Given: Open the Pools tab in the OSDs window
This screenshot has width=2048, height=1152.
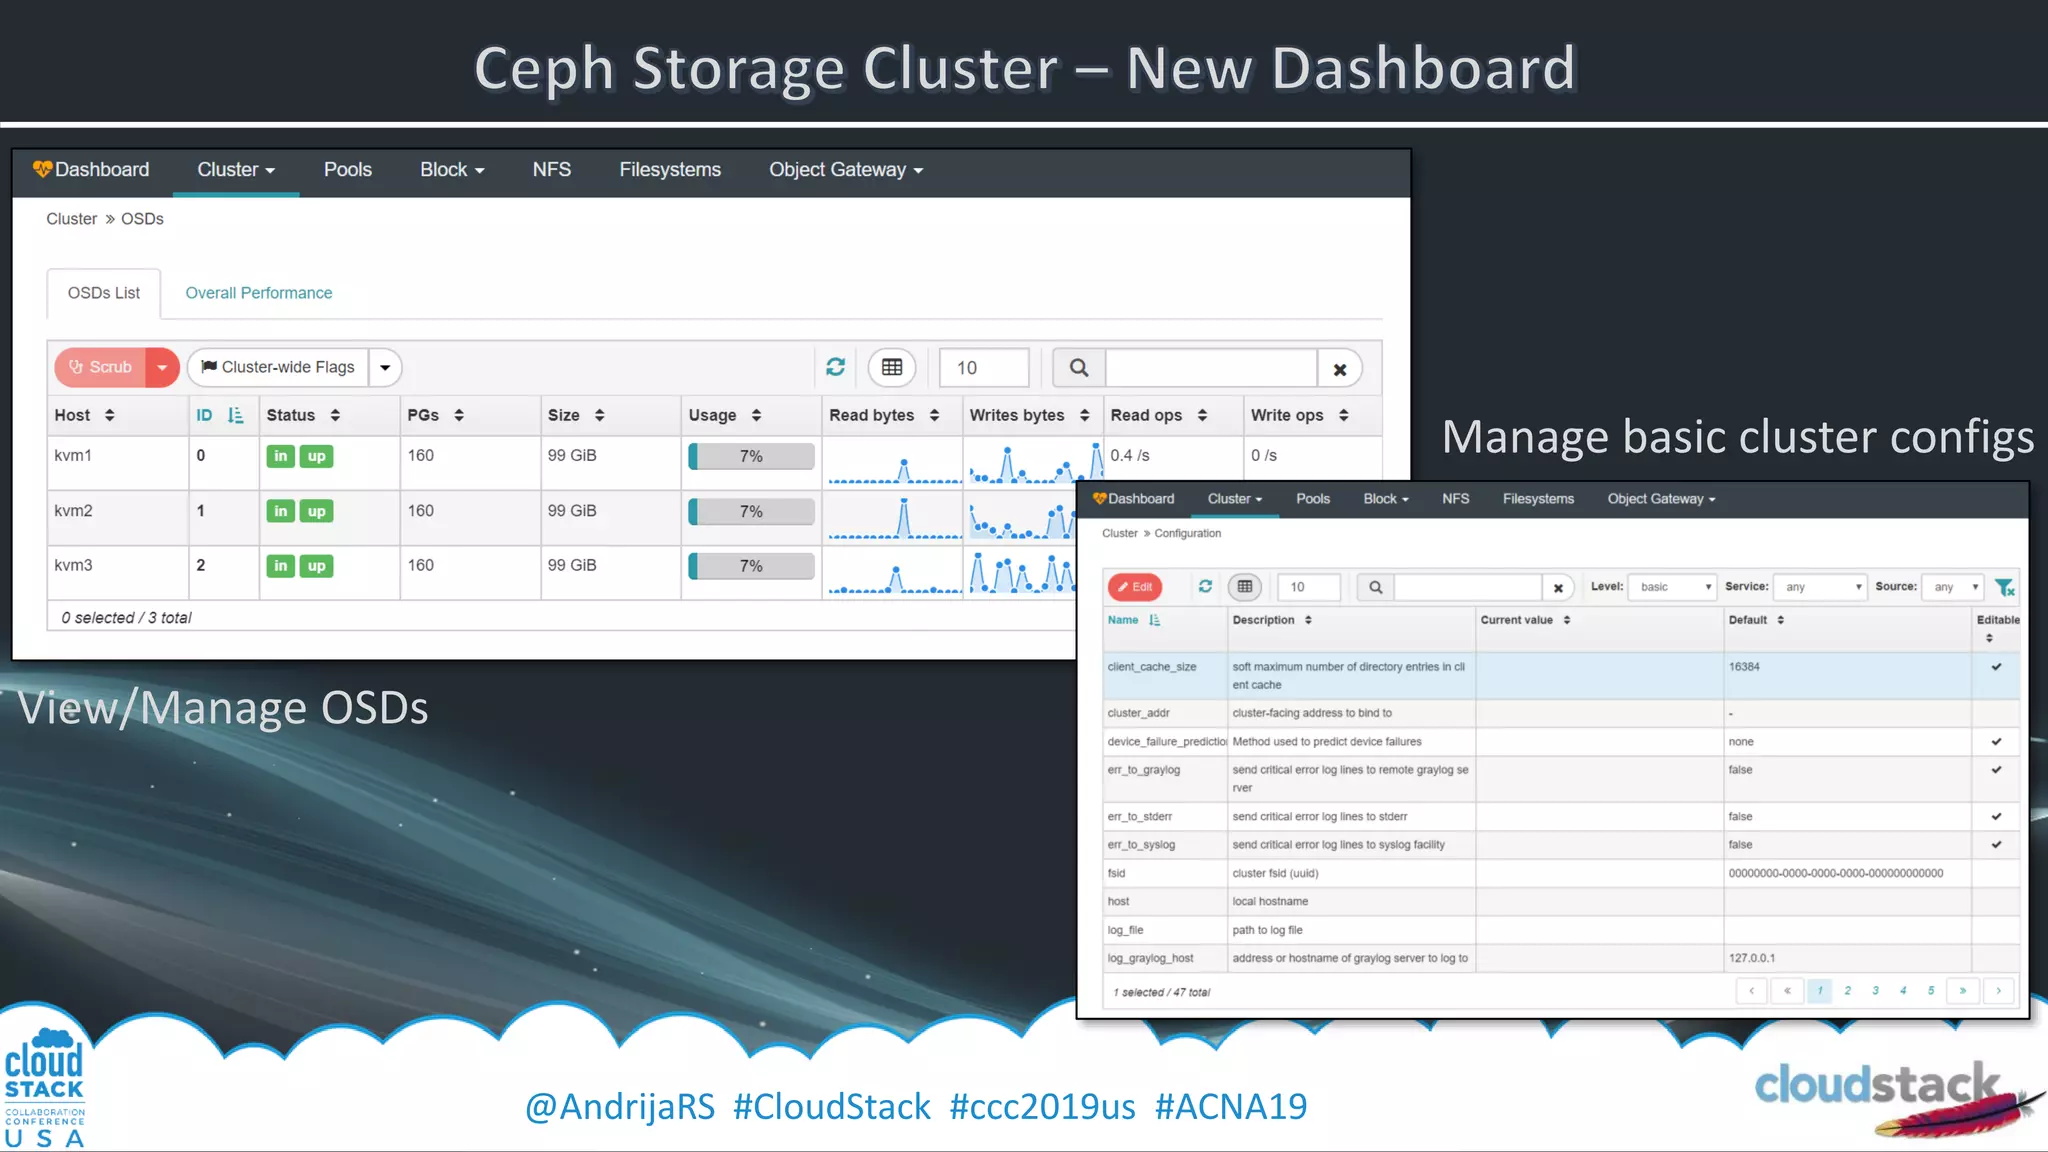Looking at the screenshot, I should [x=348, y=170].
